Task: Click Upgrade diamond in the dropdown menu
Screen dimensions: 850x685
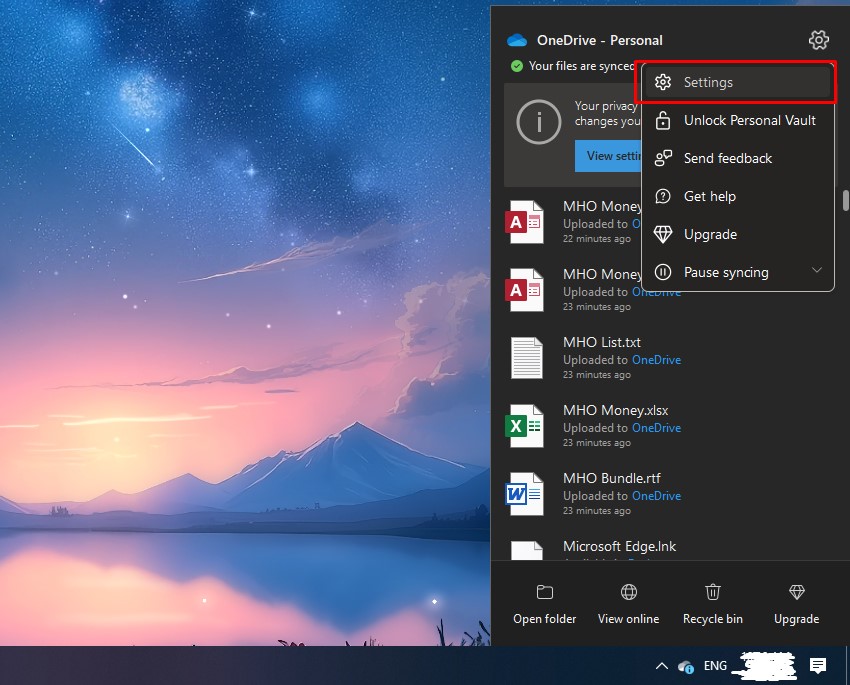Action: (x=663, y=235)
